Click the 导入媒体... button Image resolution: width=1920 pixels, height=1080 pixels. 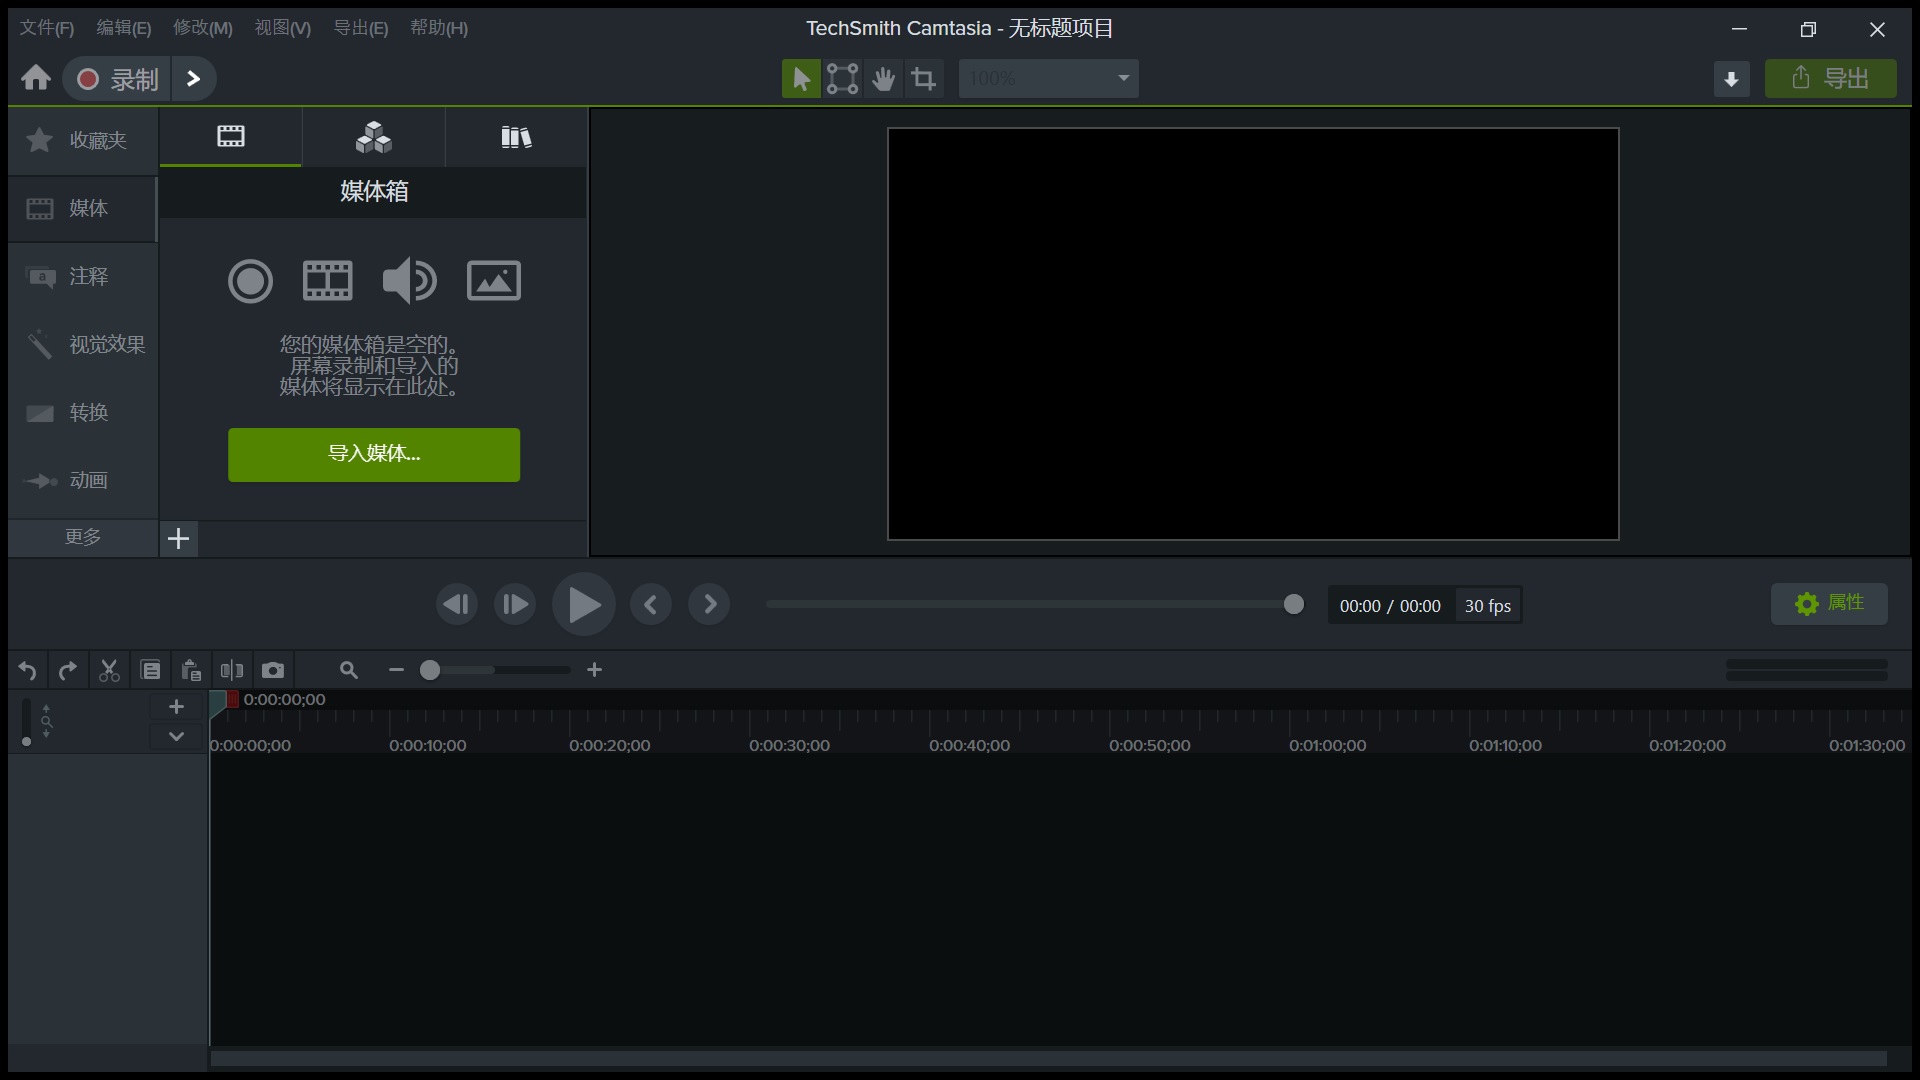[x=374, y=455]
